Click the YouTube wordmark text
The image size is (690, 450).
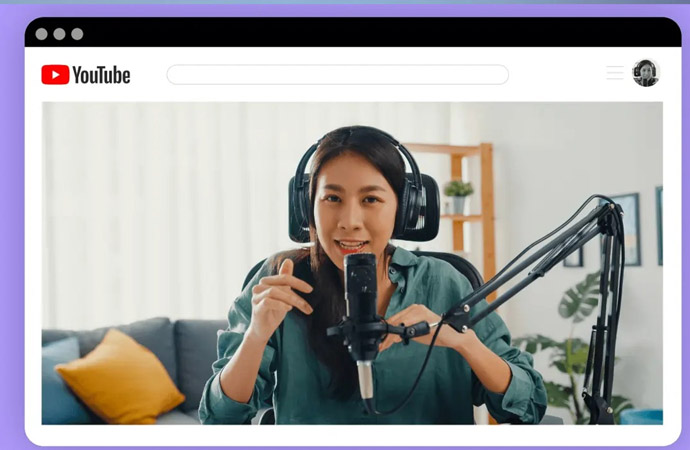(101, 75)
